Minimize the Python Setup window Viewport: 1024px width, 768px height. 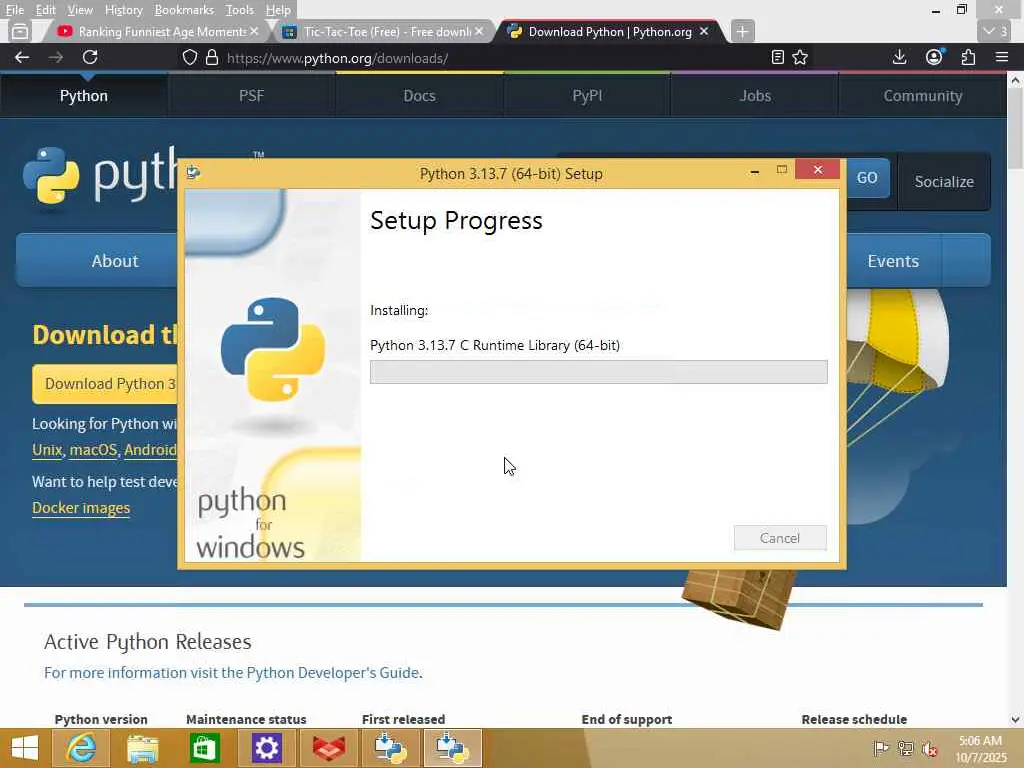(x=755, y=170)
